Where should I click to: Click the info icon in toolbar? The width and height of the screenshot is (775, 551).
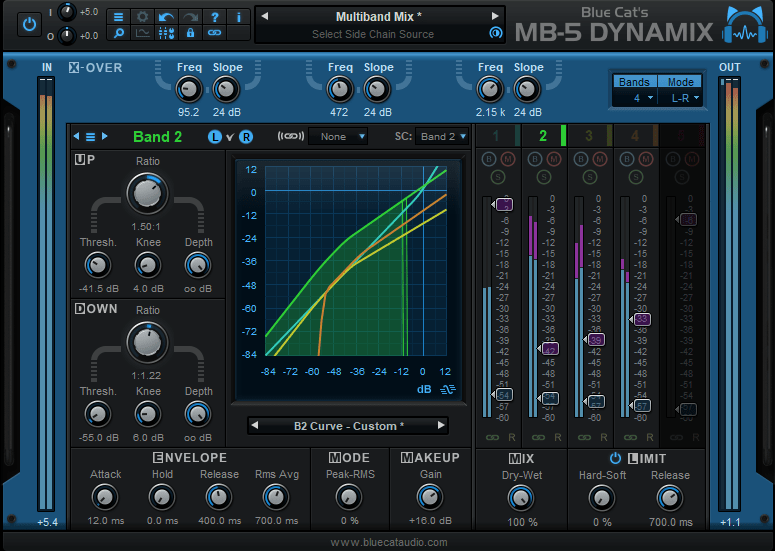pyautogui.click(x=238, y=17)
